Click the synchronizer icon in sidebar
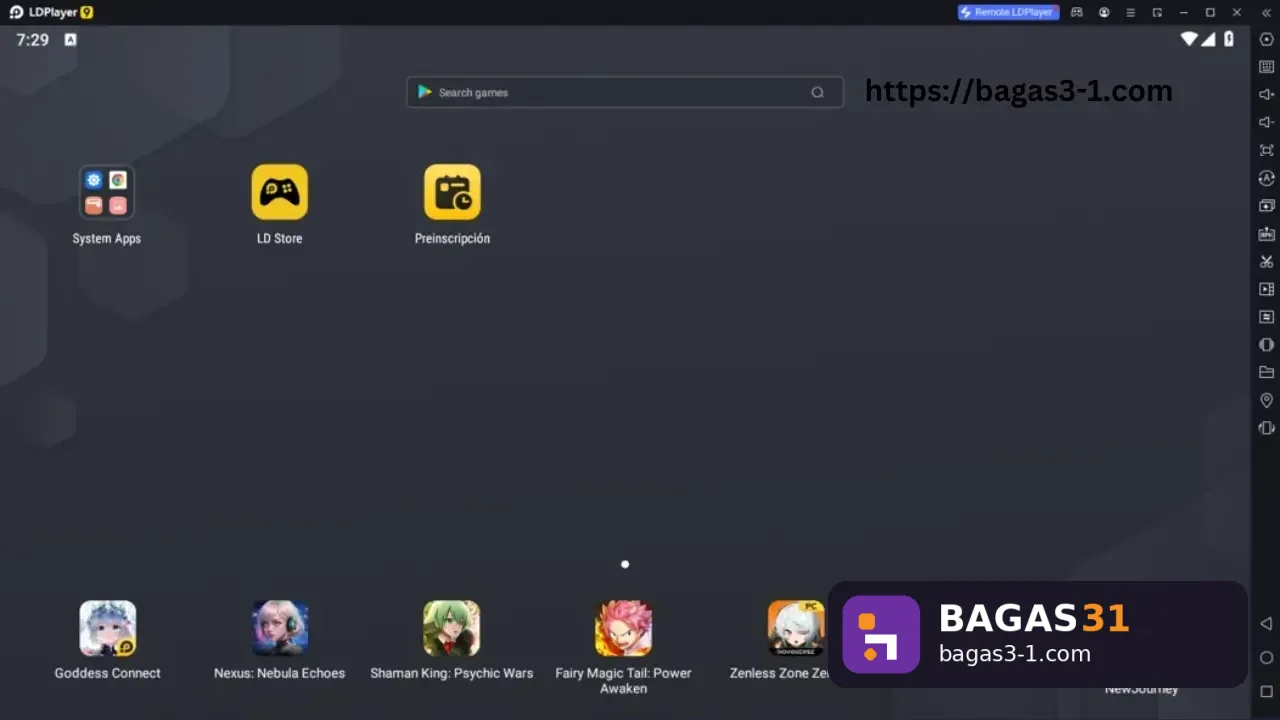 point(1266,316)
